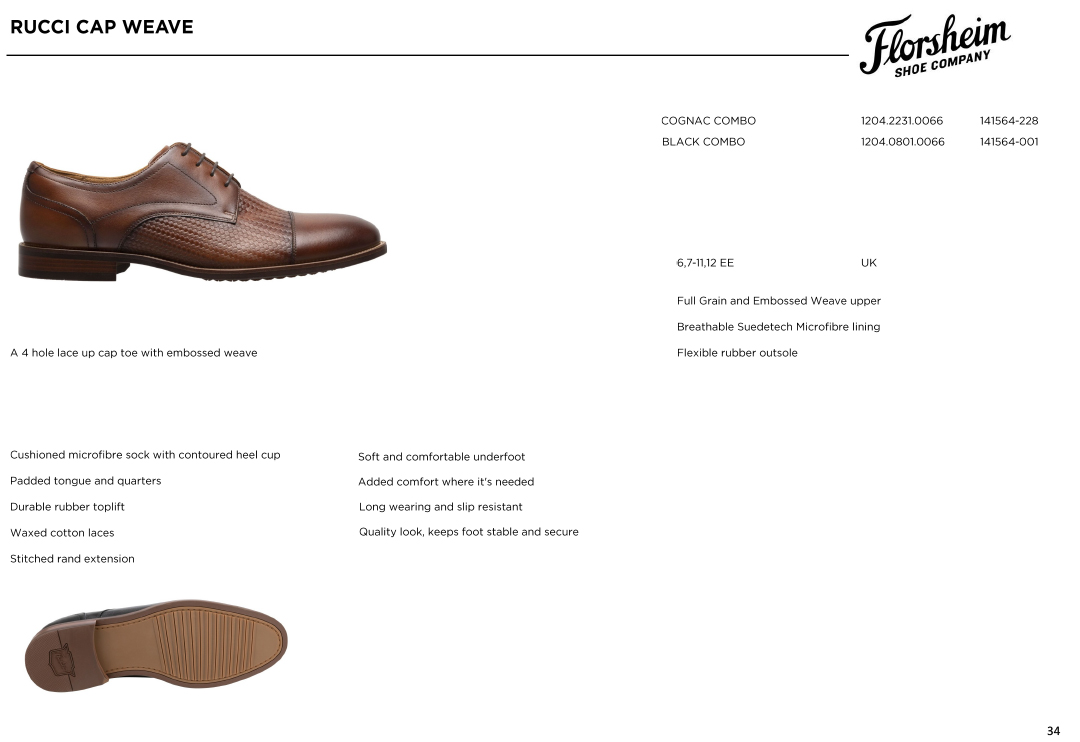
Task: Click product code 1204.2231.0066
Action: point(902,121)
